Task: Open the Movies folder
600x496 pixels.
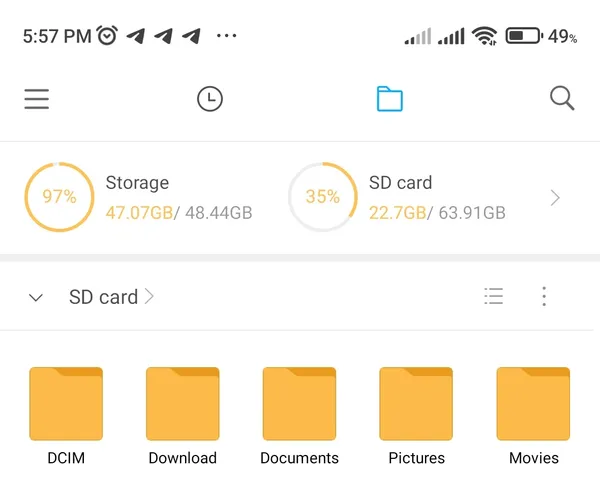Action: (533, 415)
